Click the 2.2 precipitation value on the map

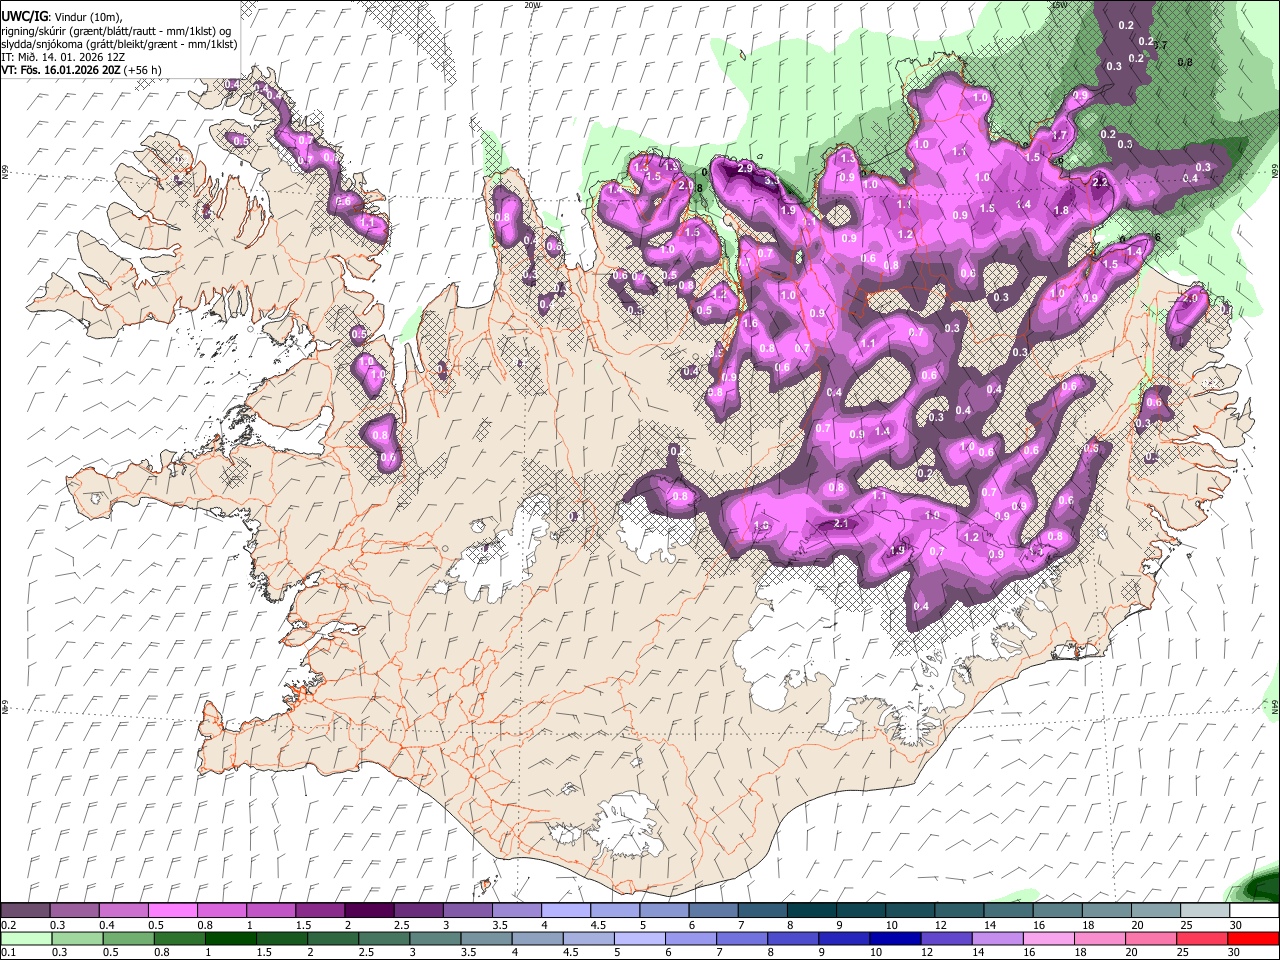pyautogui.click(x=1100, y=183)
